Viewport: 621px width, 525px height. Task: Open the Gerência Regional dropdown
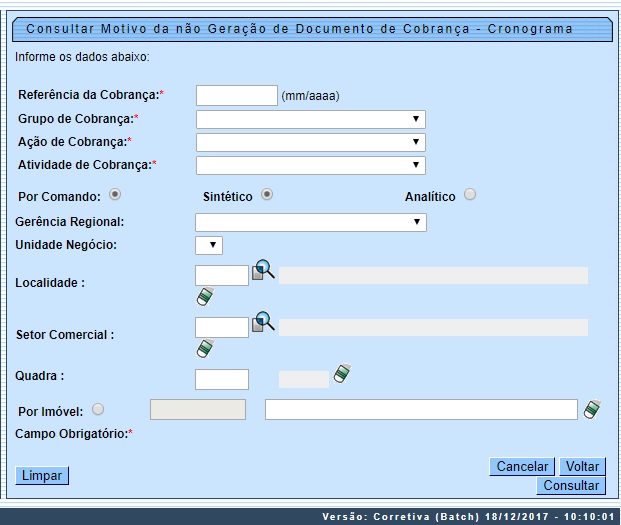click(311, 223)
